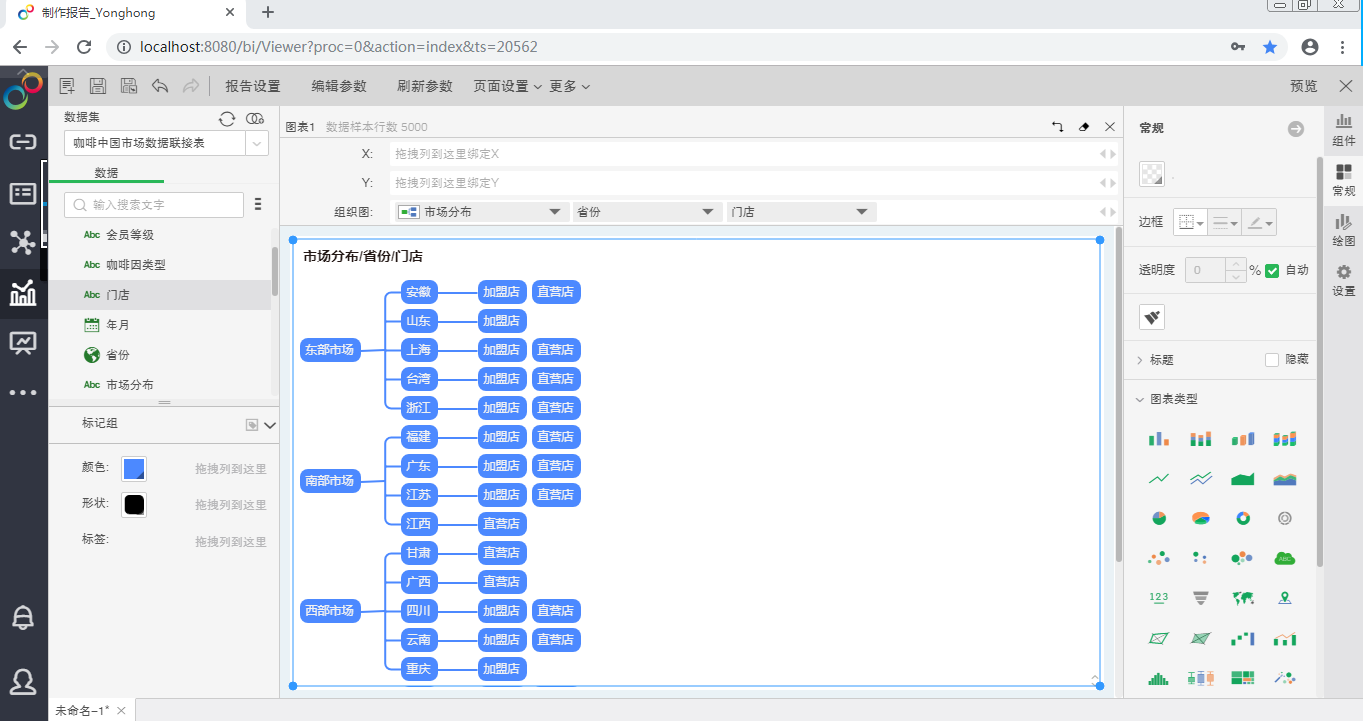Click the 颜色 blue color swatch
Screen dimensions: 1363x721
tap(133, 468)
